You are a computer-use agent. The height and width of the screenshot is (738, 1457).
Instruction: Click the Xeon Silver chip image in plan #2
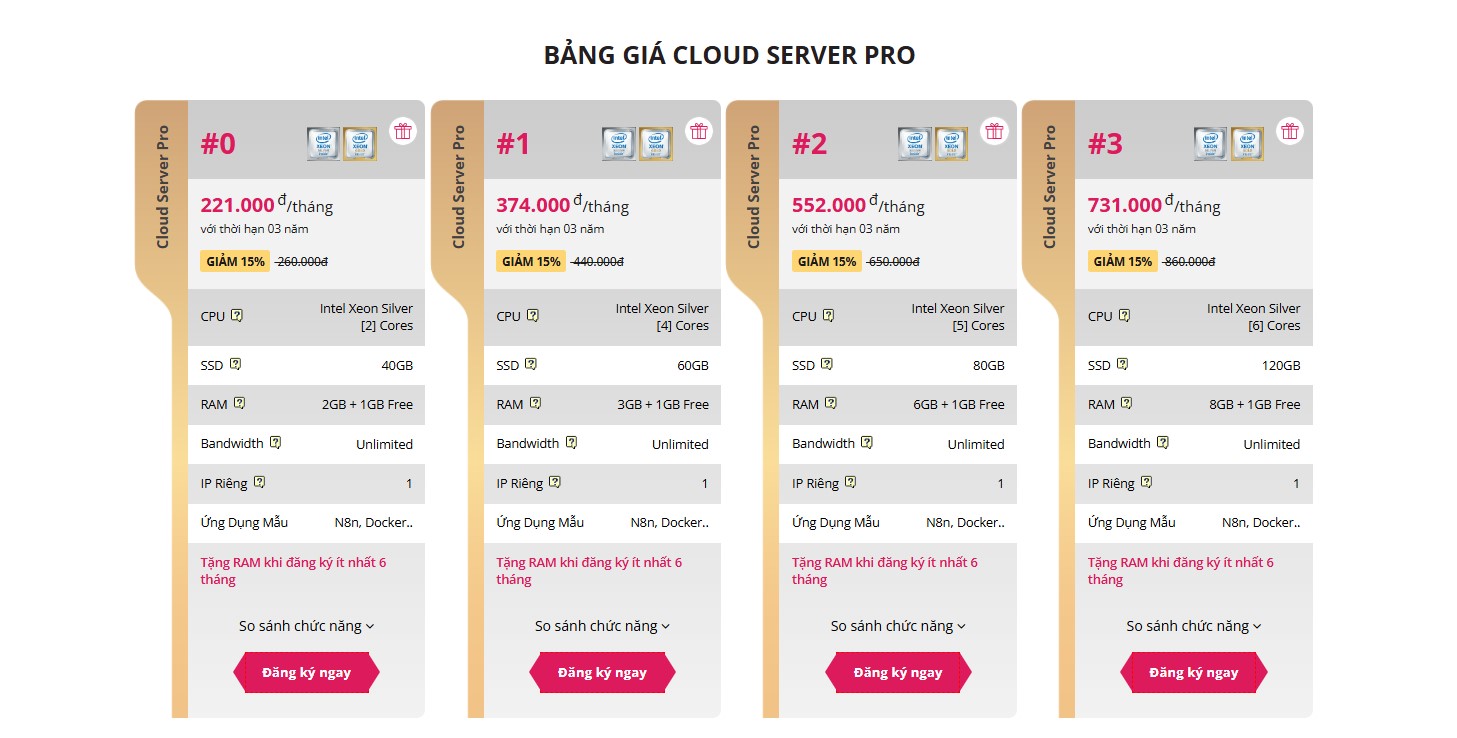914,144
